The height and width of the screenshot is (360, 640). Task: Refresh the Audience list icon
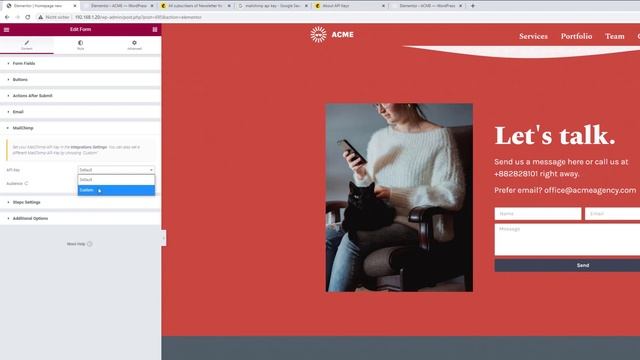coord(26,184)
